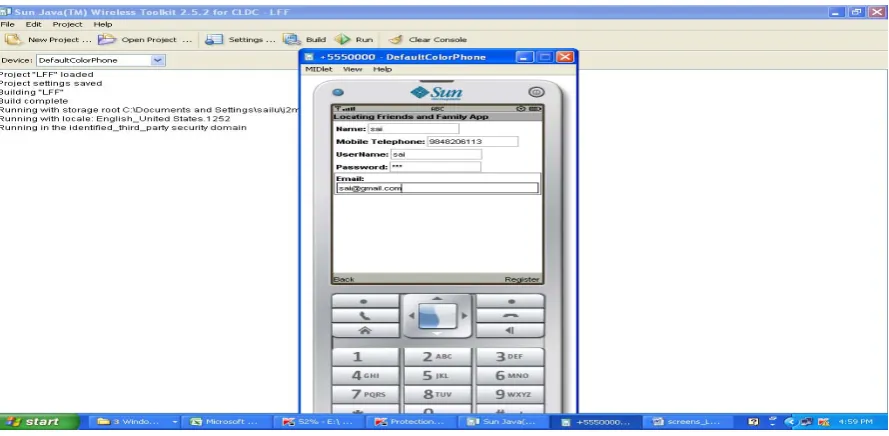Click the Name input field

coord(413,129)
